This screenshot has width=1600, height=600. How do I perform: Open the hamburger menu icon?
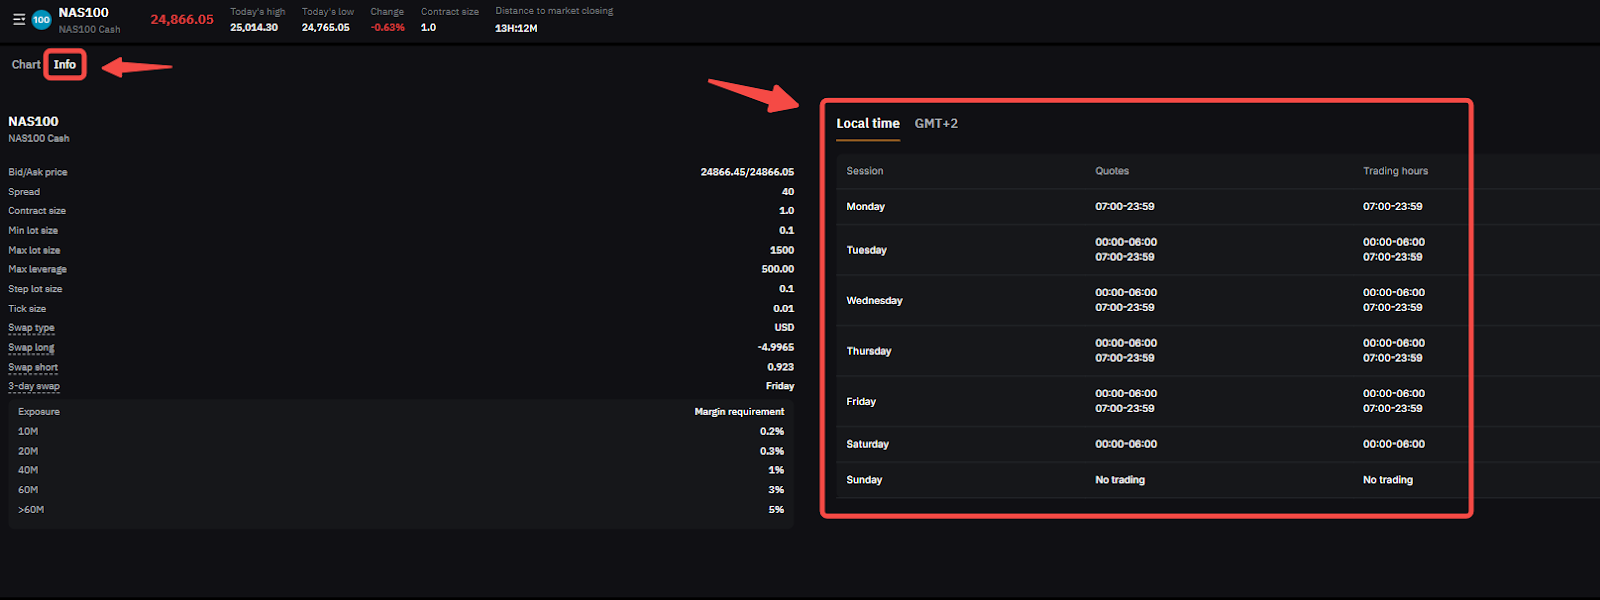click(x=18, y=20)
